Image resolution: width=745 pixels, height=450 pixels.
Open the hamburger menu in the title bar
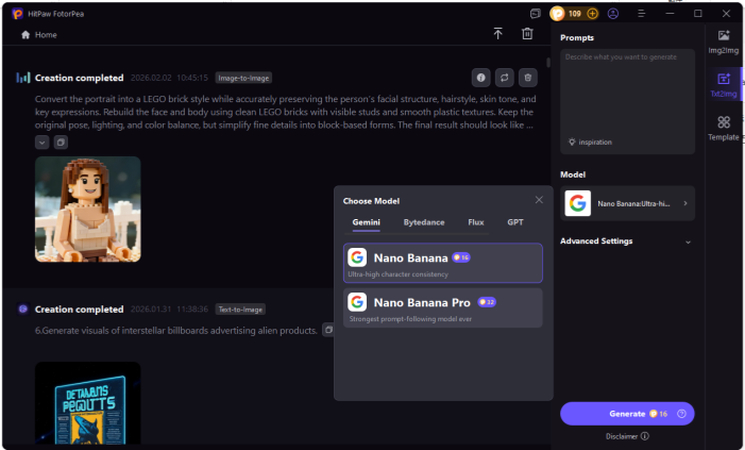point(641,14)
